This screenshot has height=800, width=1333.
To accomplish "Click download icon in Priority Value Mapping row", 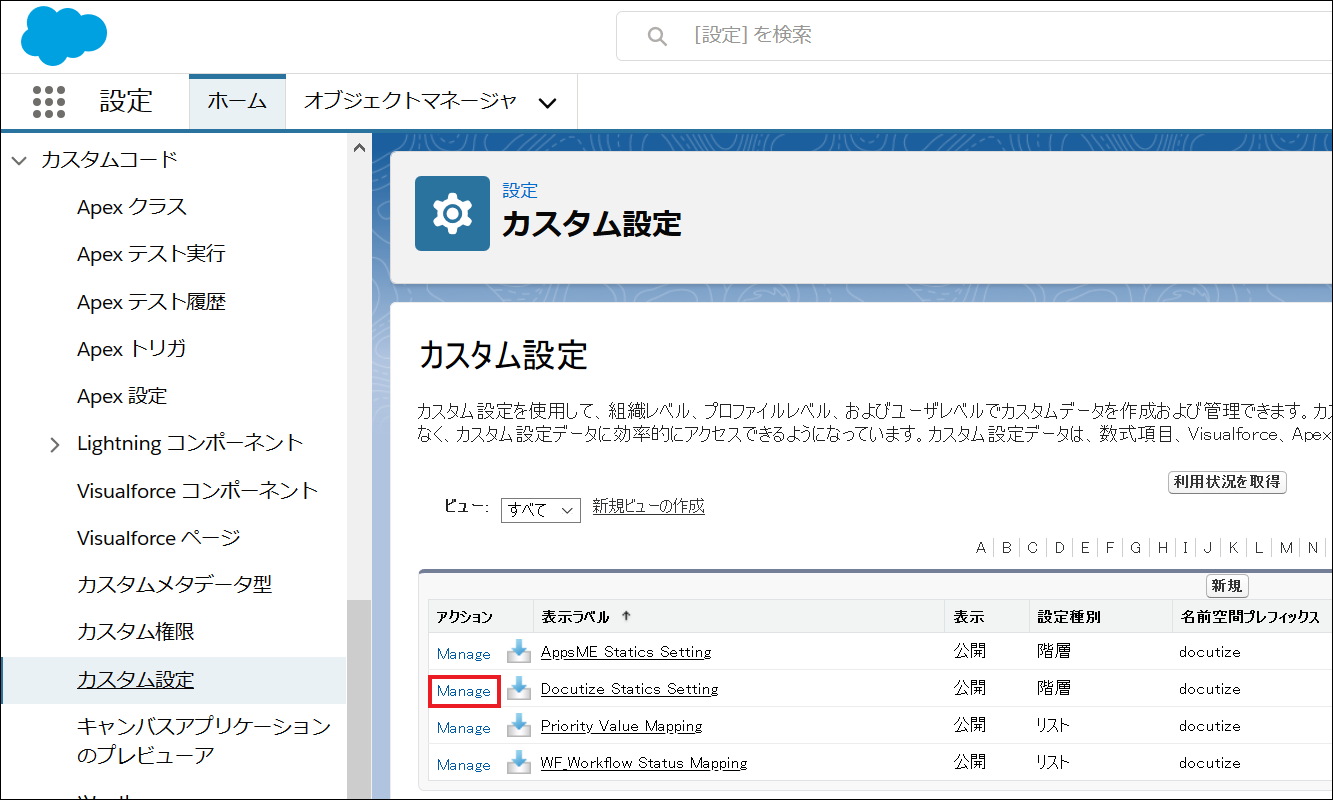I will (x=518, y=726).
